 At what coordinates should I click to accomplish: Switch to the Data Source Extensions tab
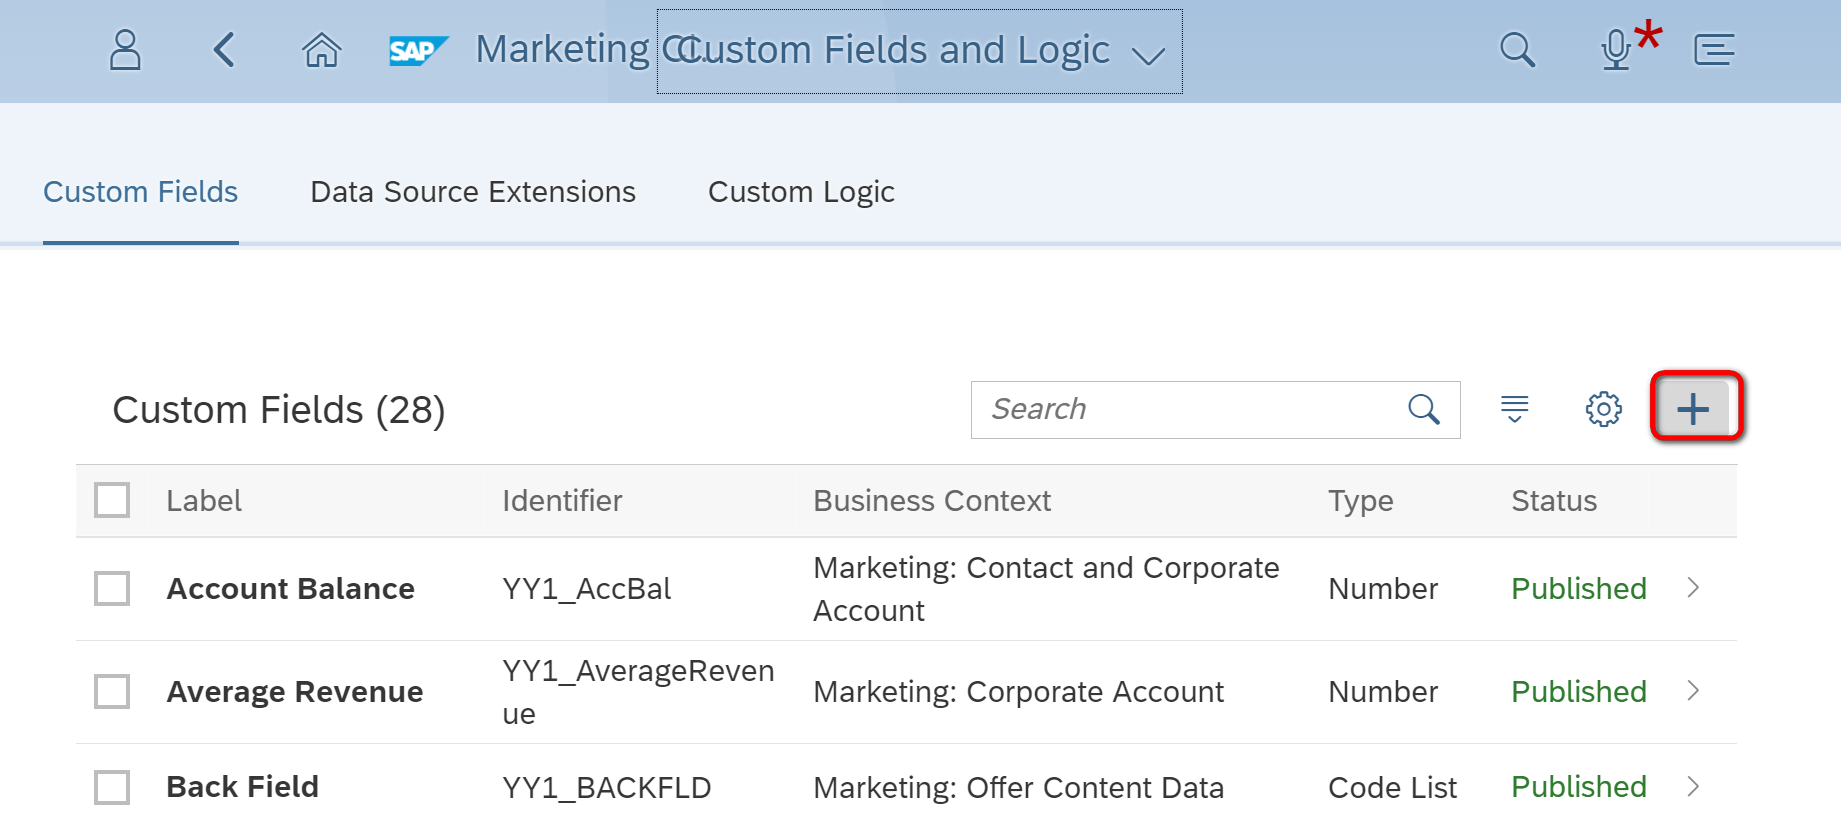[x=473, y=192]
